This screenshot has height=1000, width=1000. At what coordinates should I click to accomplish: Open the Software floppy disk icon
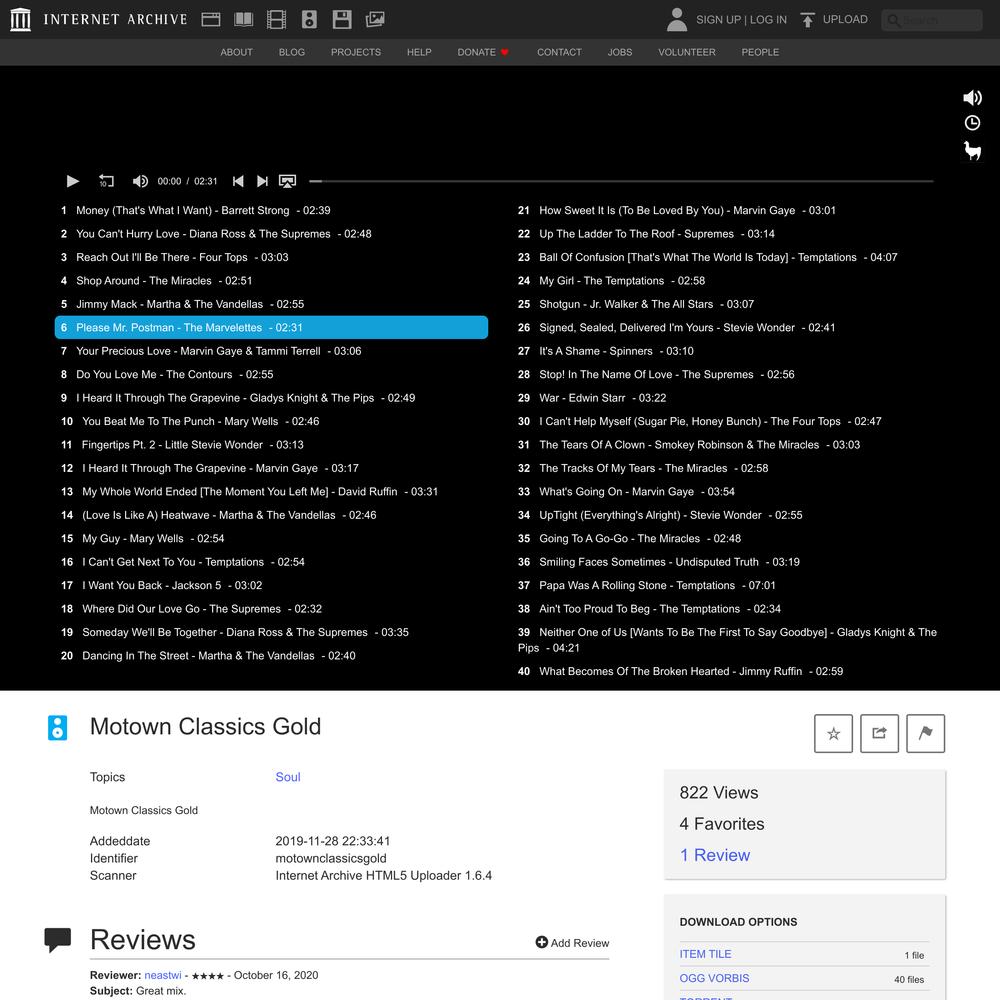pyautogui.click(x=342, y=19)
